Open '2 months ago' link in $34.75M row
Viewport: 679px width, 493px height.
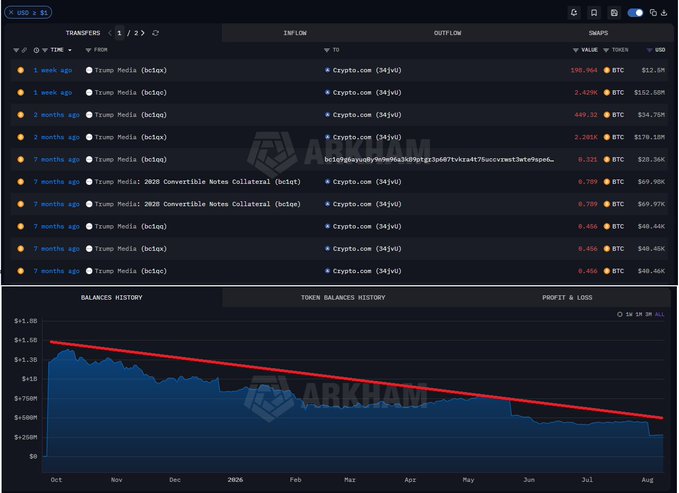pos(57,115)
